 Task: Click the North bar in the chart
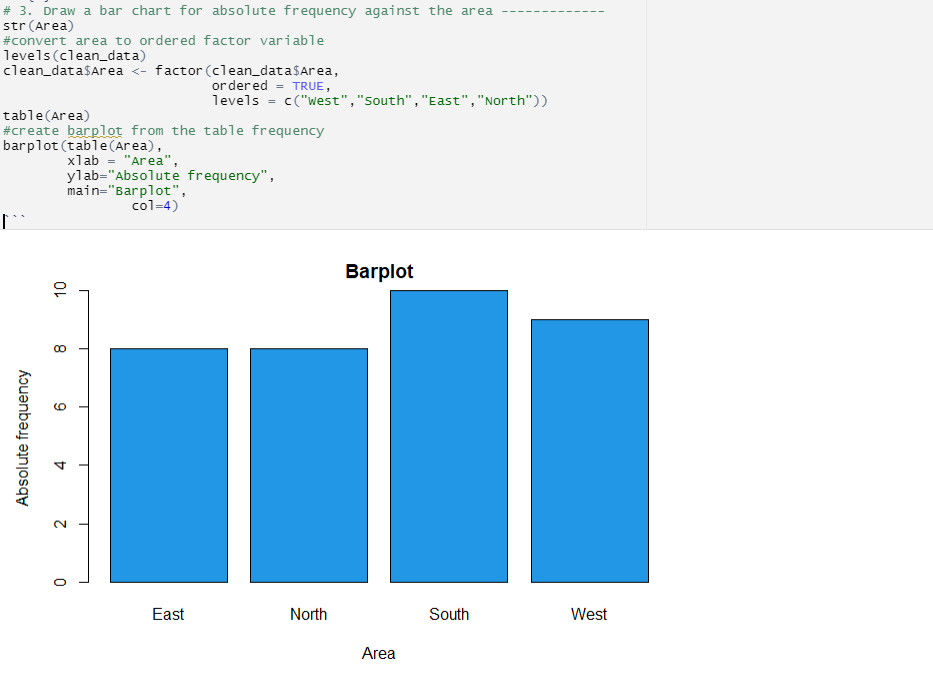309,465
